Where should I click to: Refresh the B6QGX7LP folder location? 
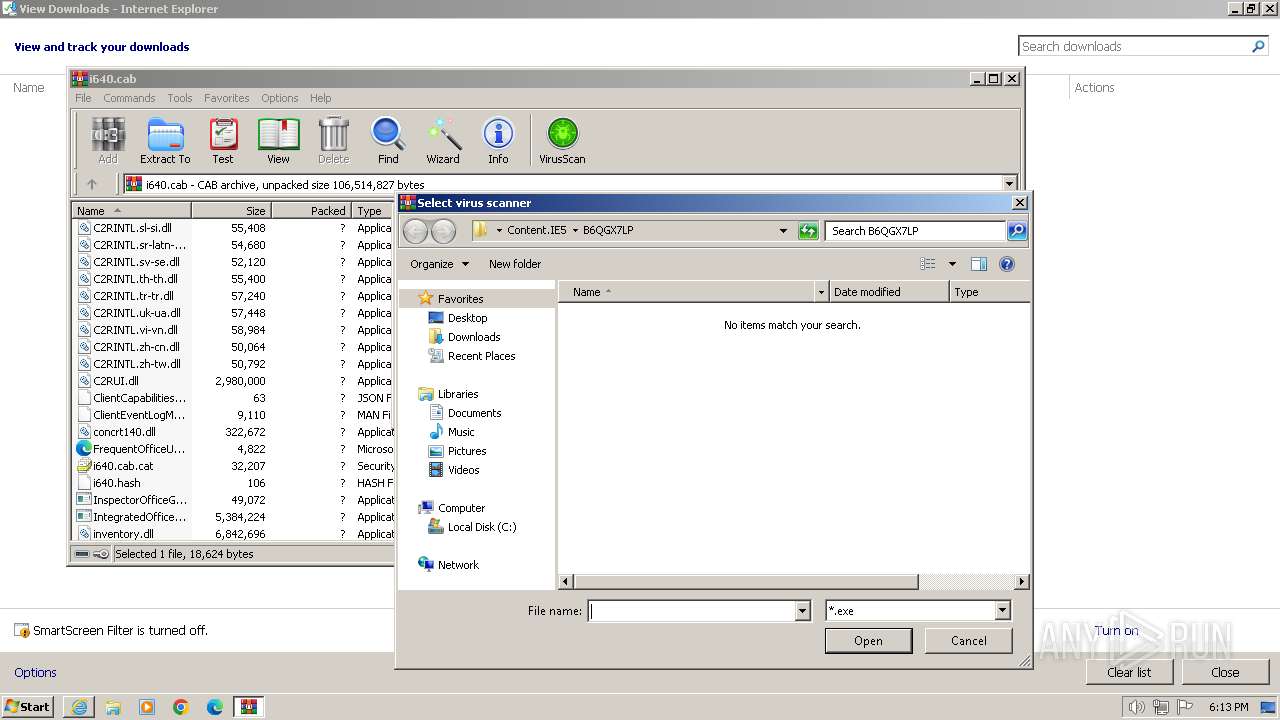point(808,231)
